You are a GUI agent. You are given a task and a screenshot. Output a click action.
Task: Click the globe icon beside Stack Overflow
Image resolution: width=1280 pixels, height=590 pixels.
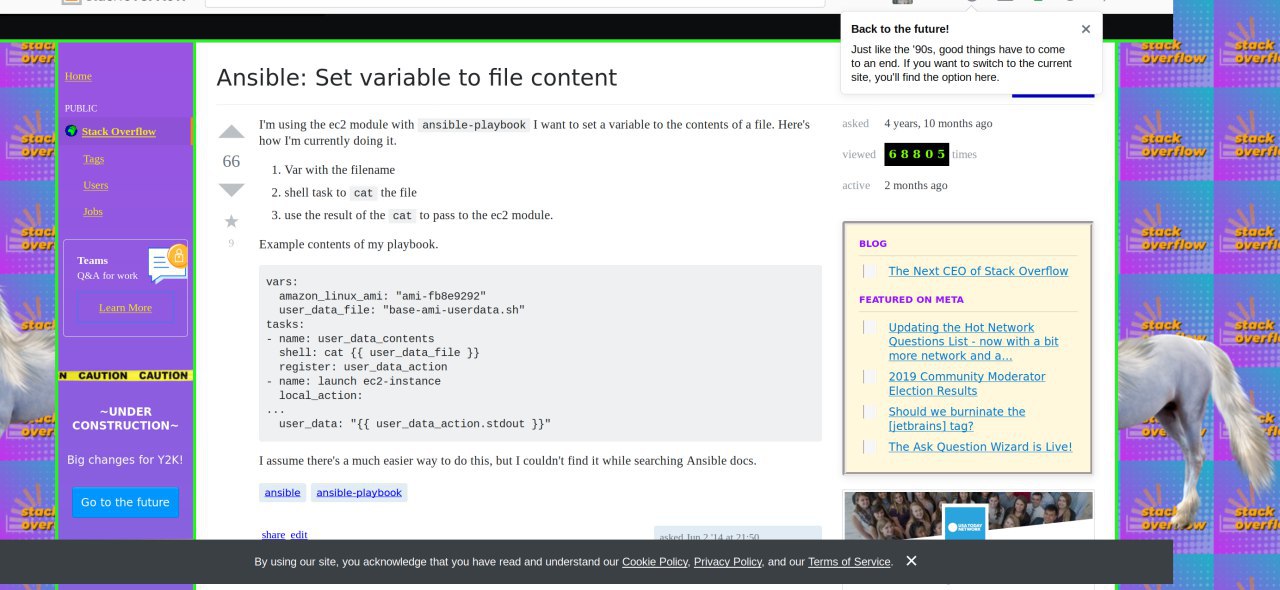coord(71,131)
